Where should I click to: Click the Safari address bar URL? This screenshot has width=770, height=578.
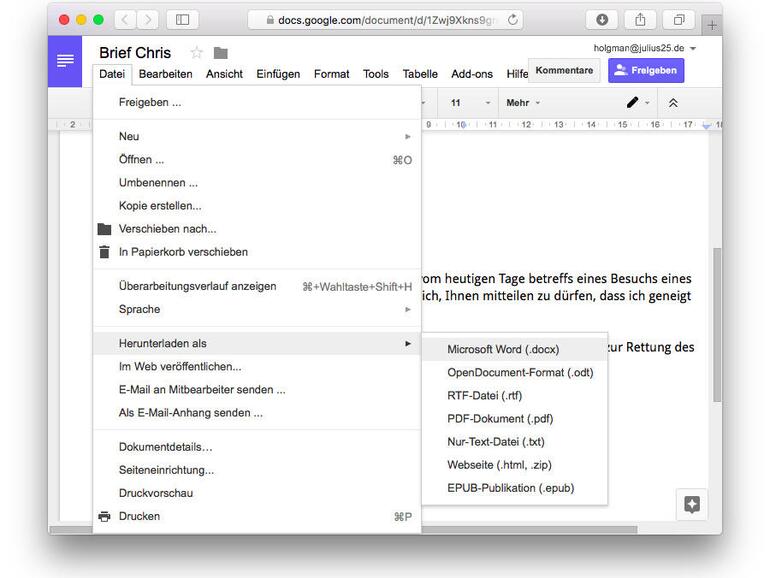click(387, 20)
